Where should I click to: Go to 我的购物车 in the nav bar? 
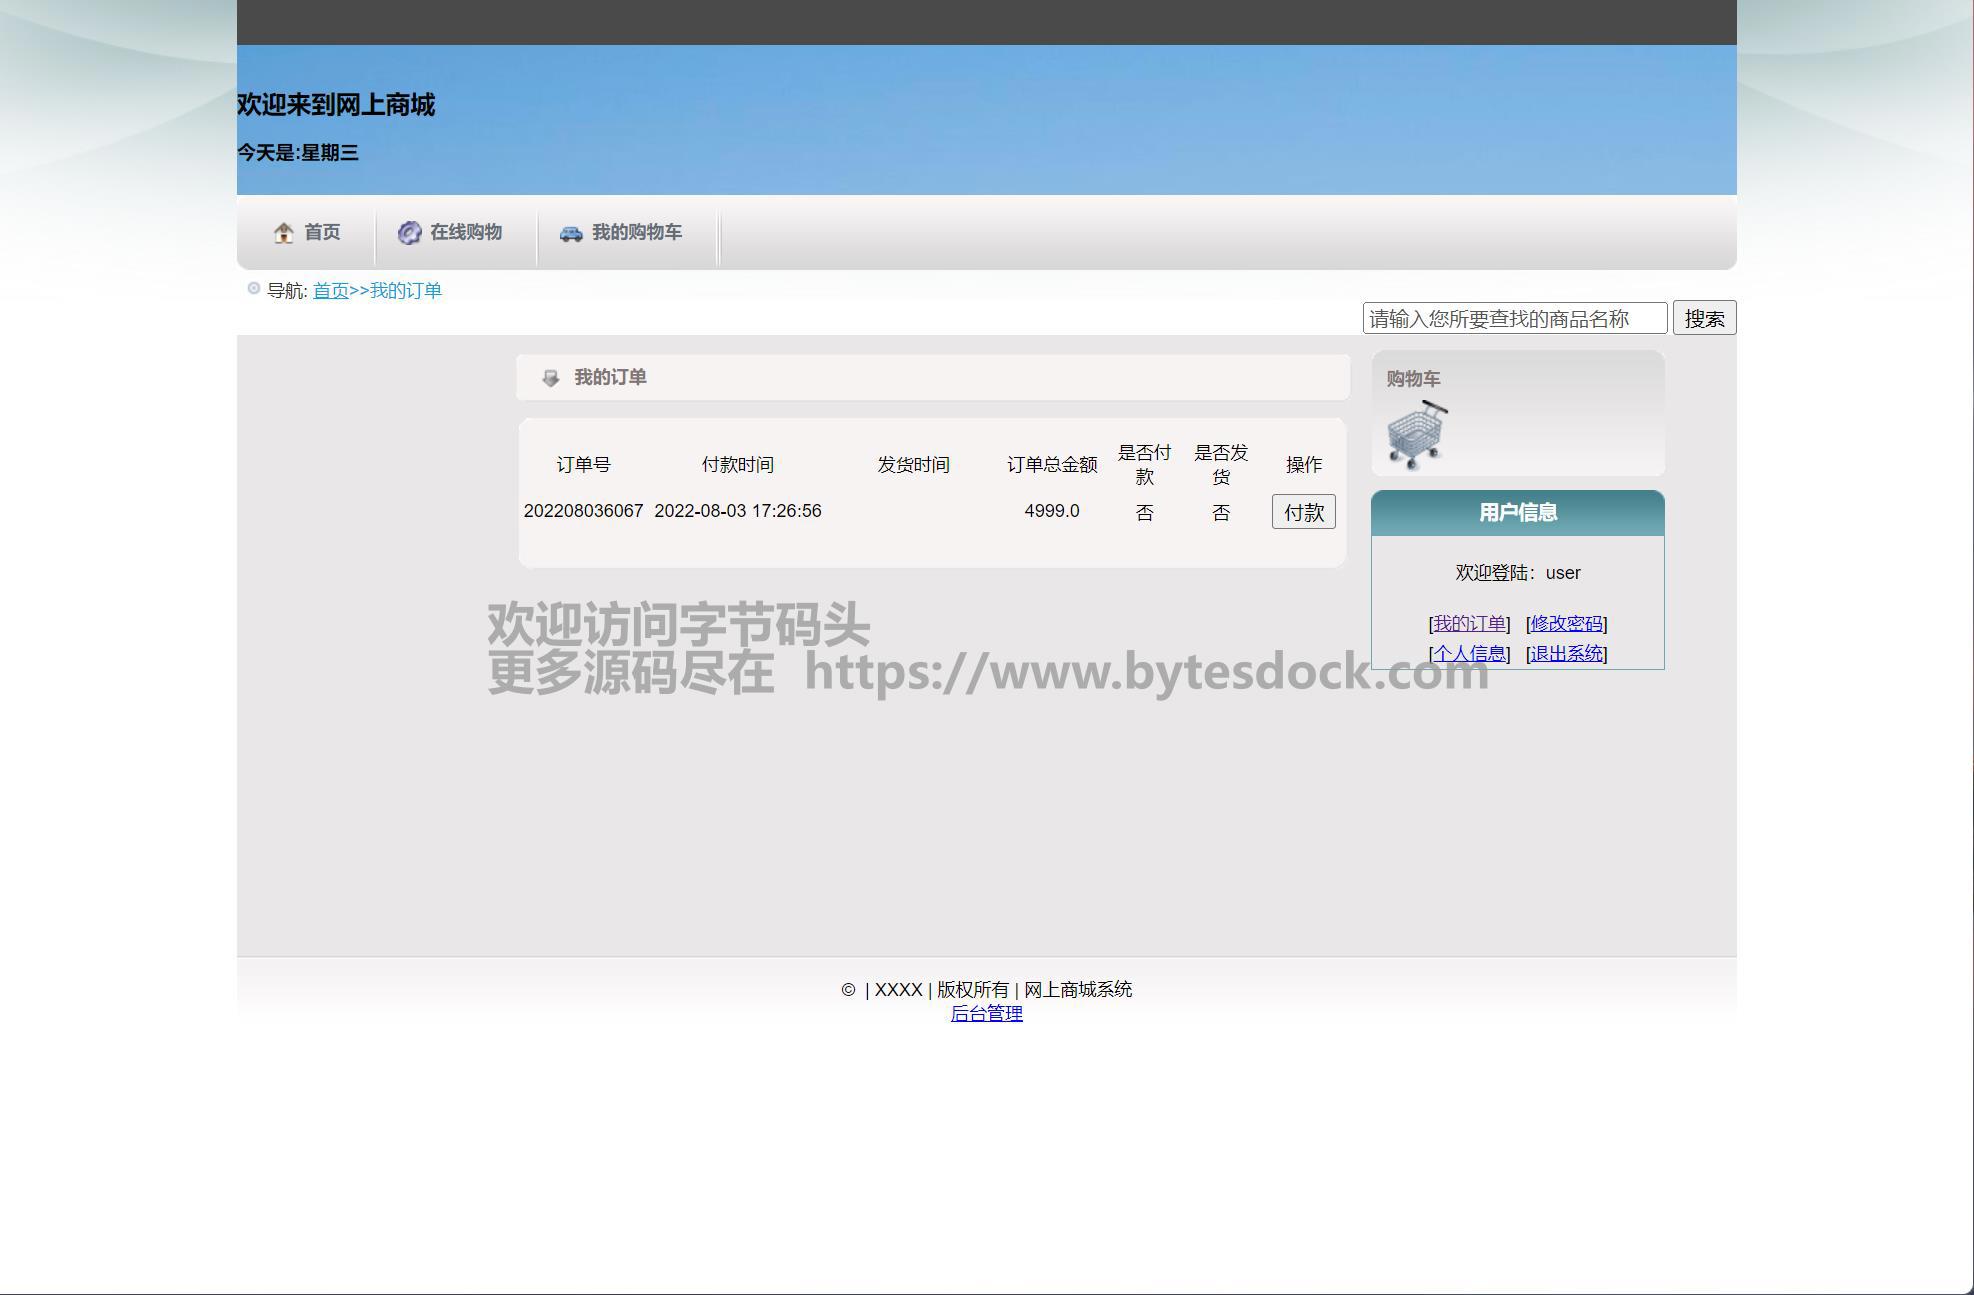(x=637, y=232)
